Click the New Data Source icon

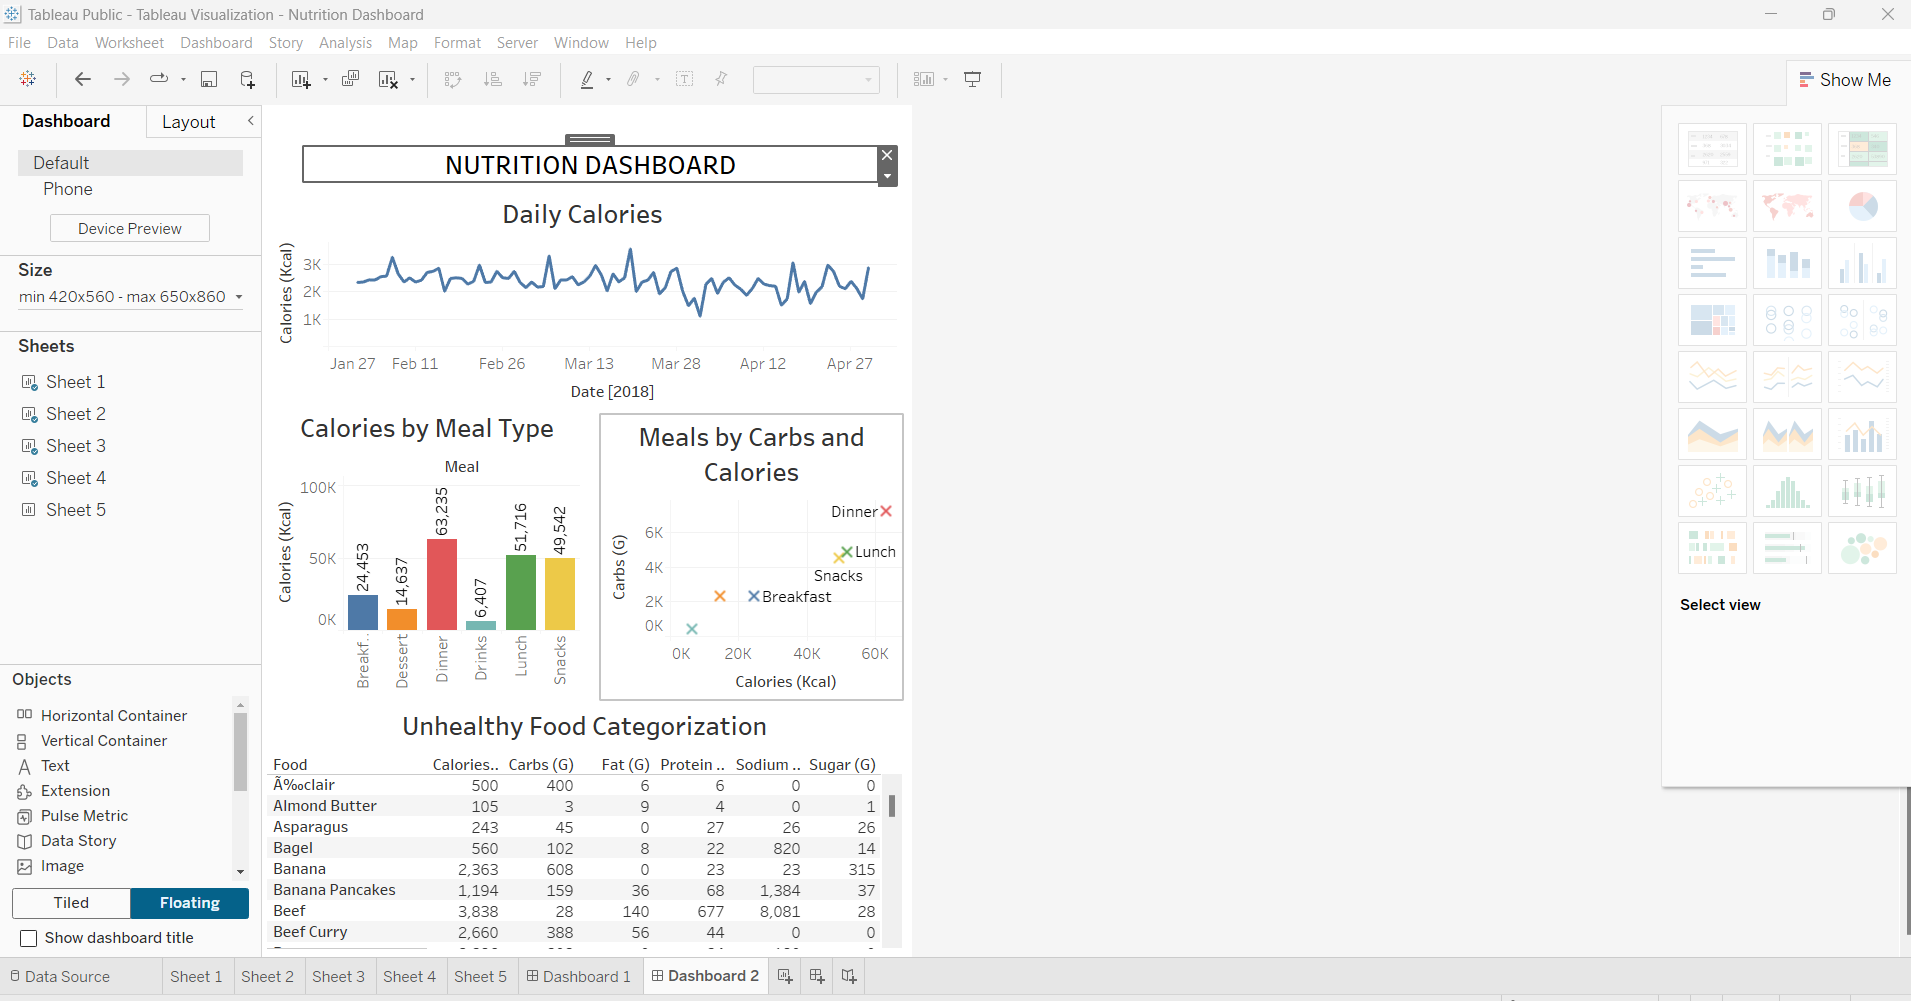[247, 79]
